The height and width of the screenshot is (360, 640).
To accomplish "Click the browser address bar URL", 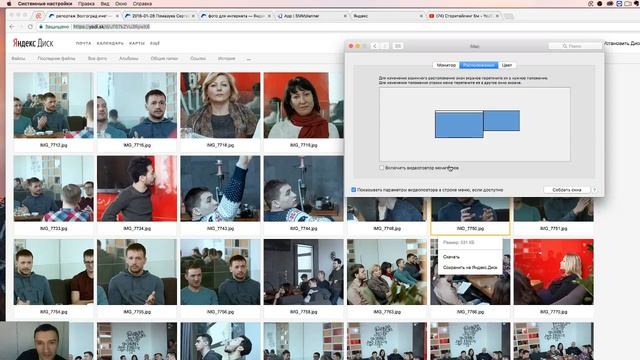I will click(x=111, y=27).
